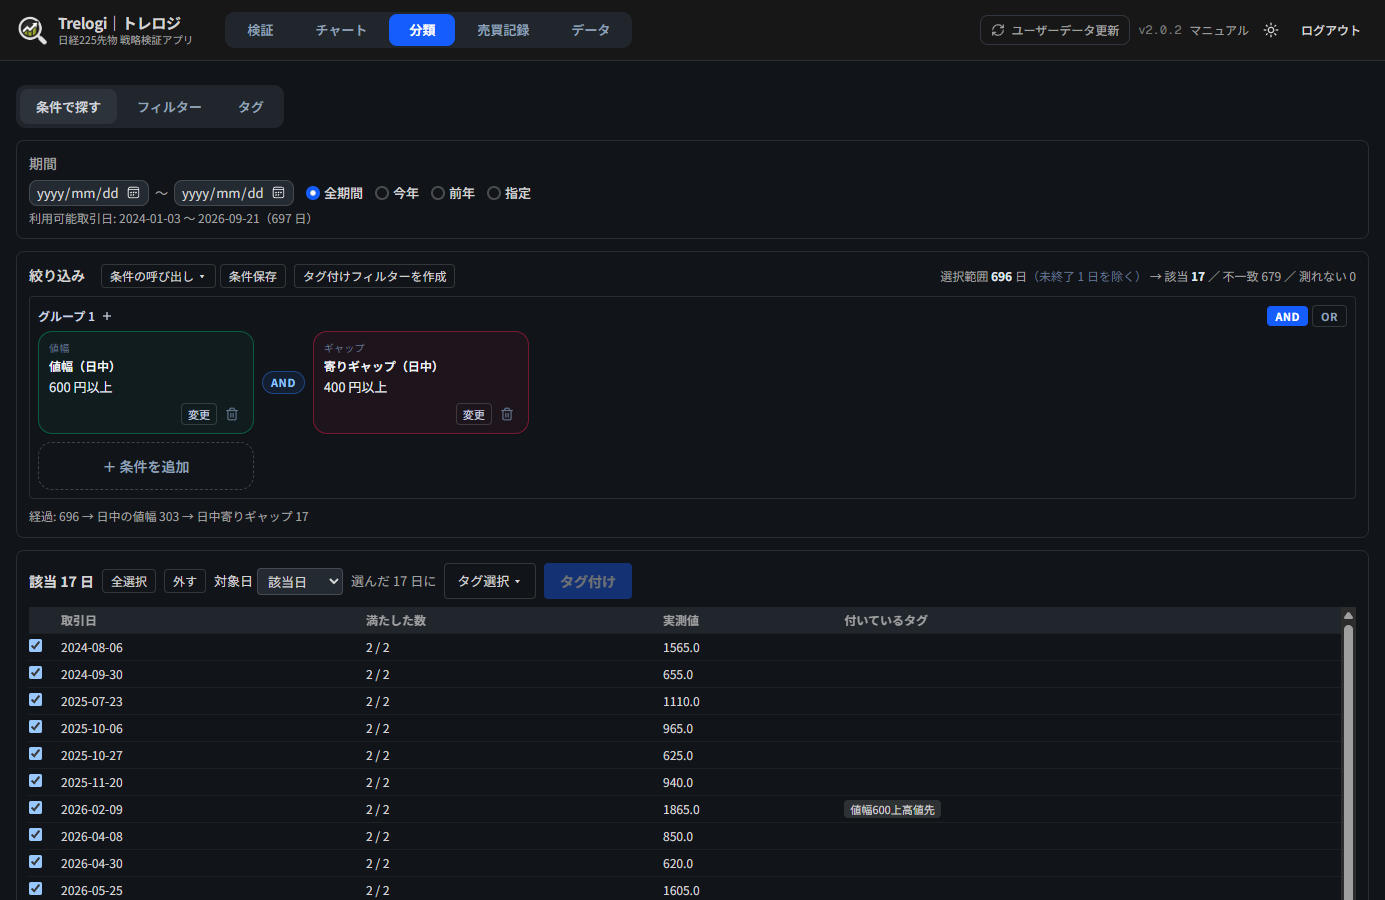The width and height of the screenshot is (1385, 900).
Task: Click the ログアウト link
Action: pos(1330,30)
